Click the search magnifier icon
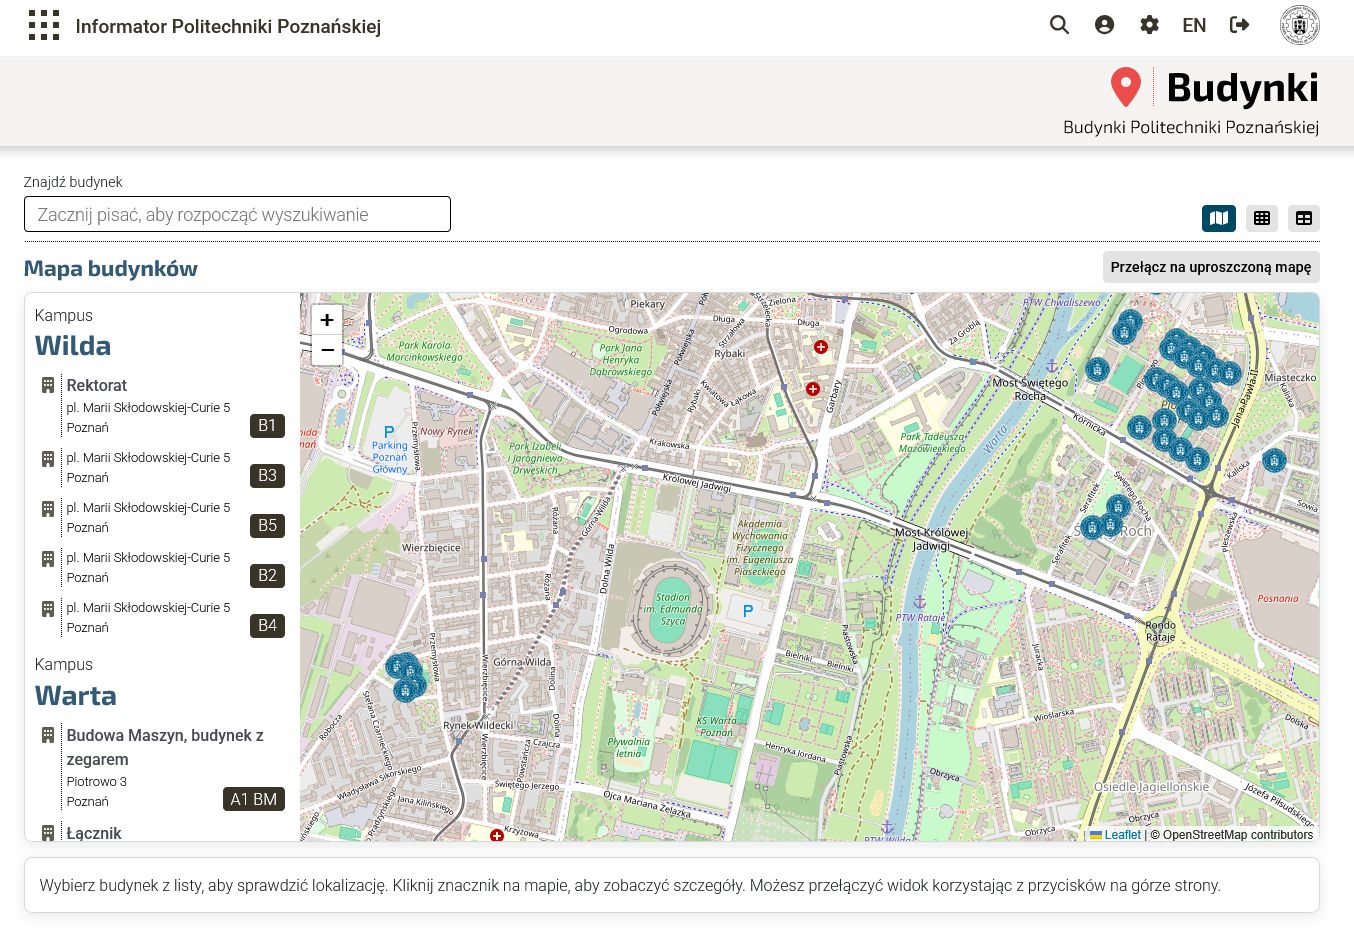The height and width of the screenshot is (951, 1354). [1059, 25]
